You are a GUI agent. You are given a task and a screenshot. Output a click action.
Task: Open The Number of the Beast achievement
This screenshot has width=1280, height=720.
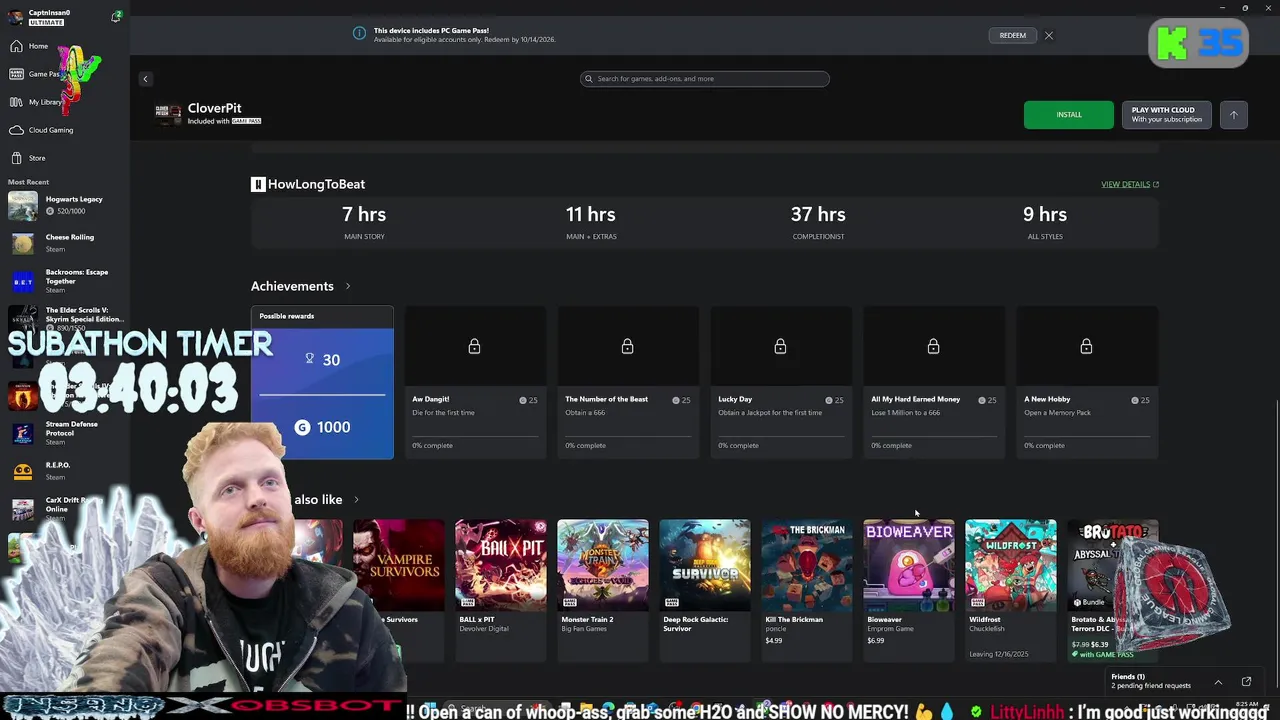coord(628,383)
